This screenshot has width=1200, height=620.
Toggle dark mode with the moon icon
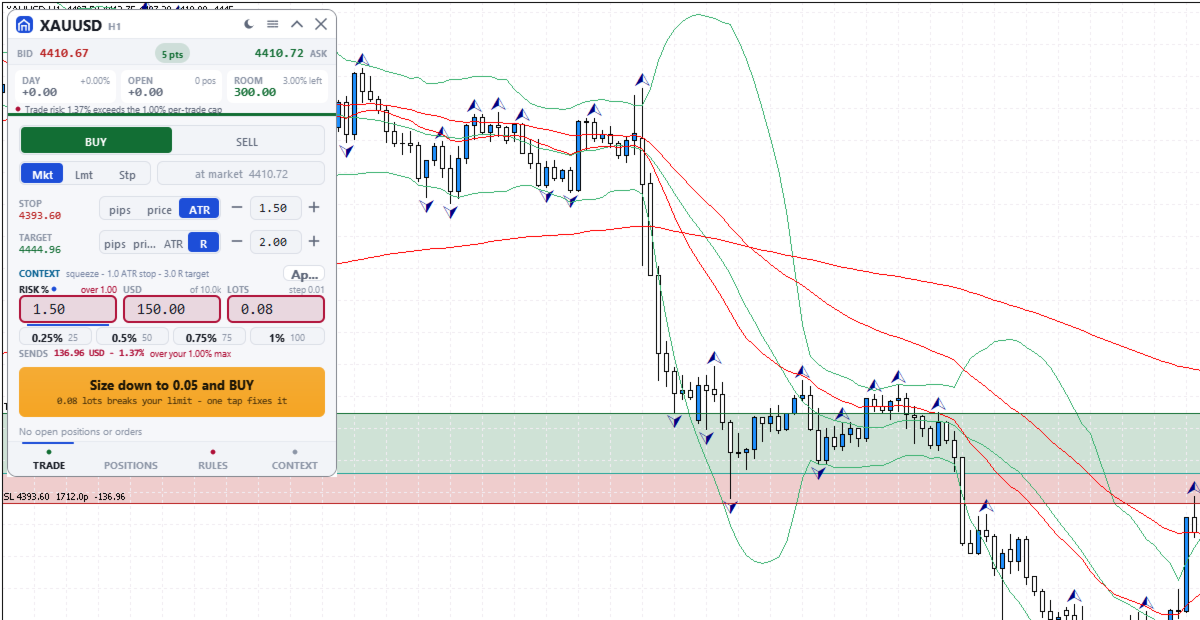(249, 24)
